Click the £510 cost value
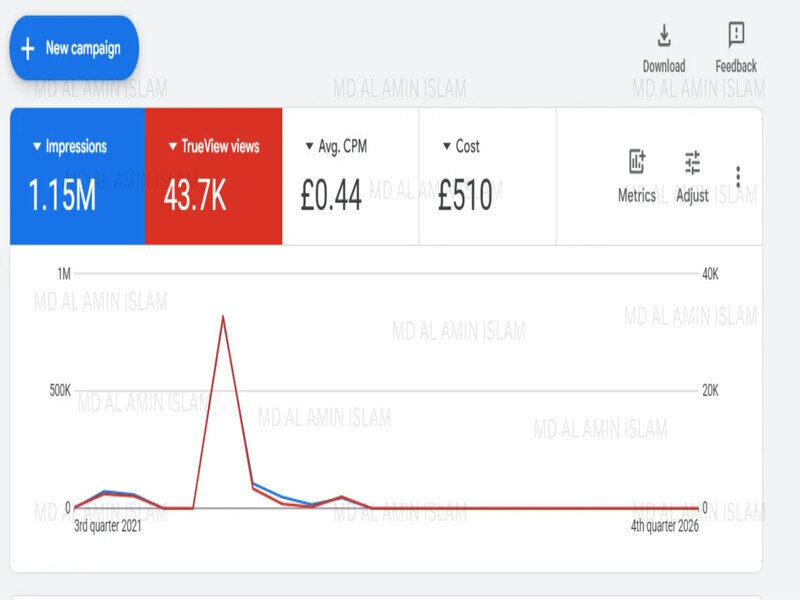Image resolution: width=800 pixels, height=600 pixels. 465,195
